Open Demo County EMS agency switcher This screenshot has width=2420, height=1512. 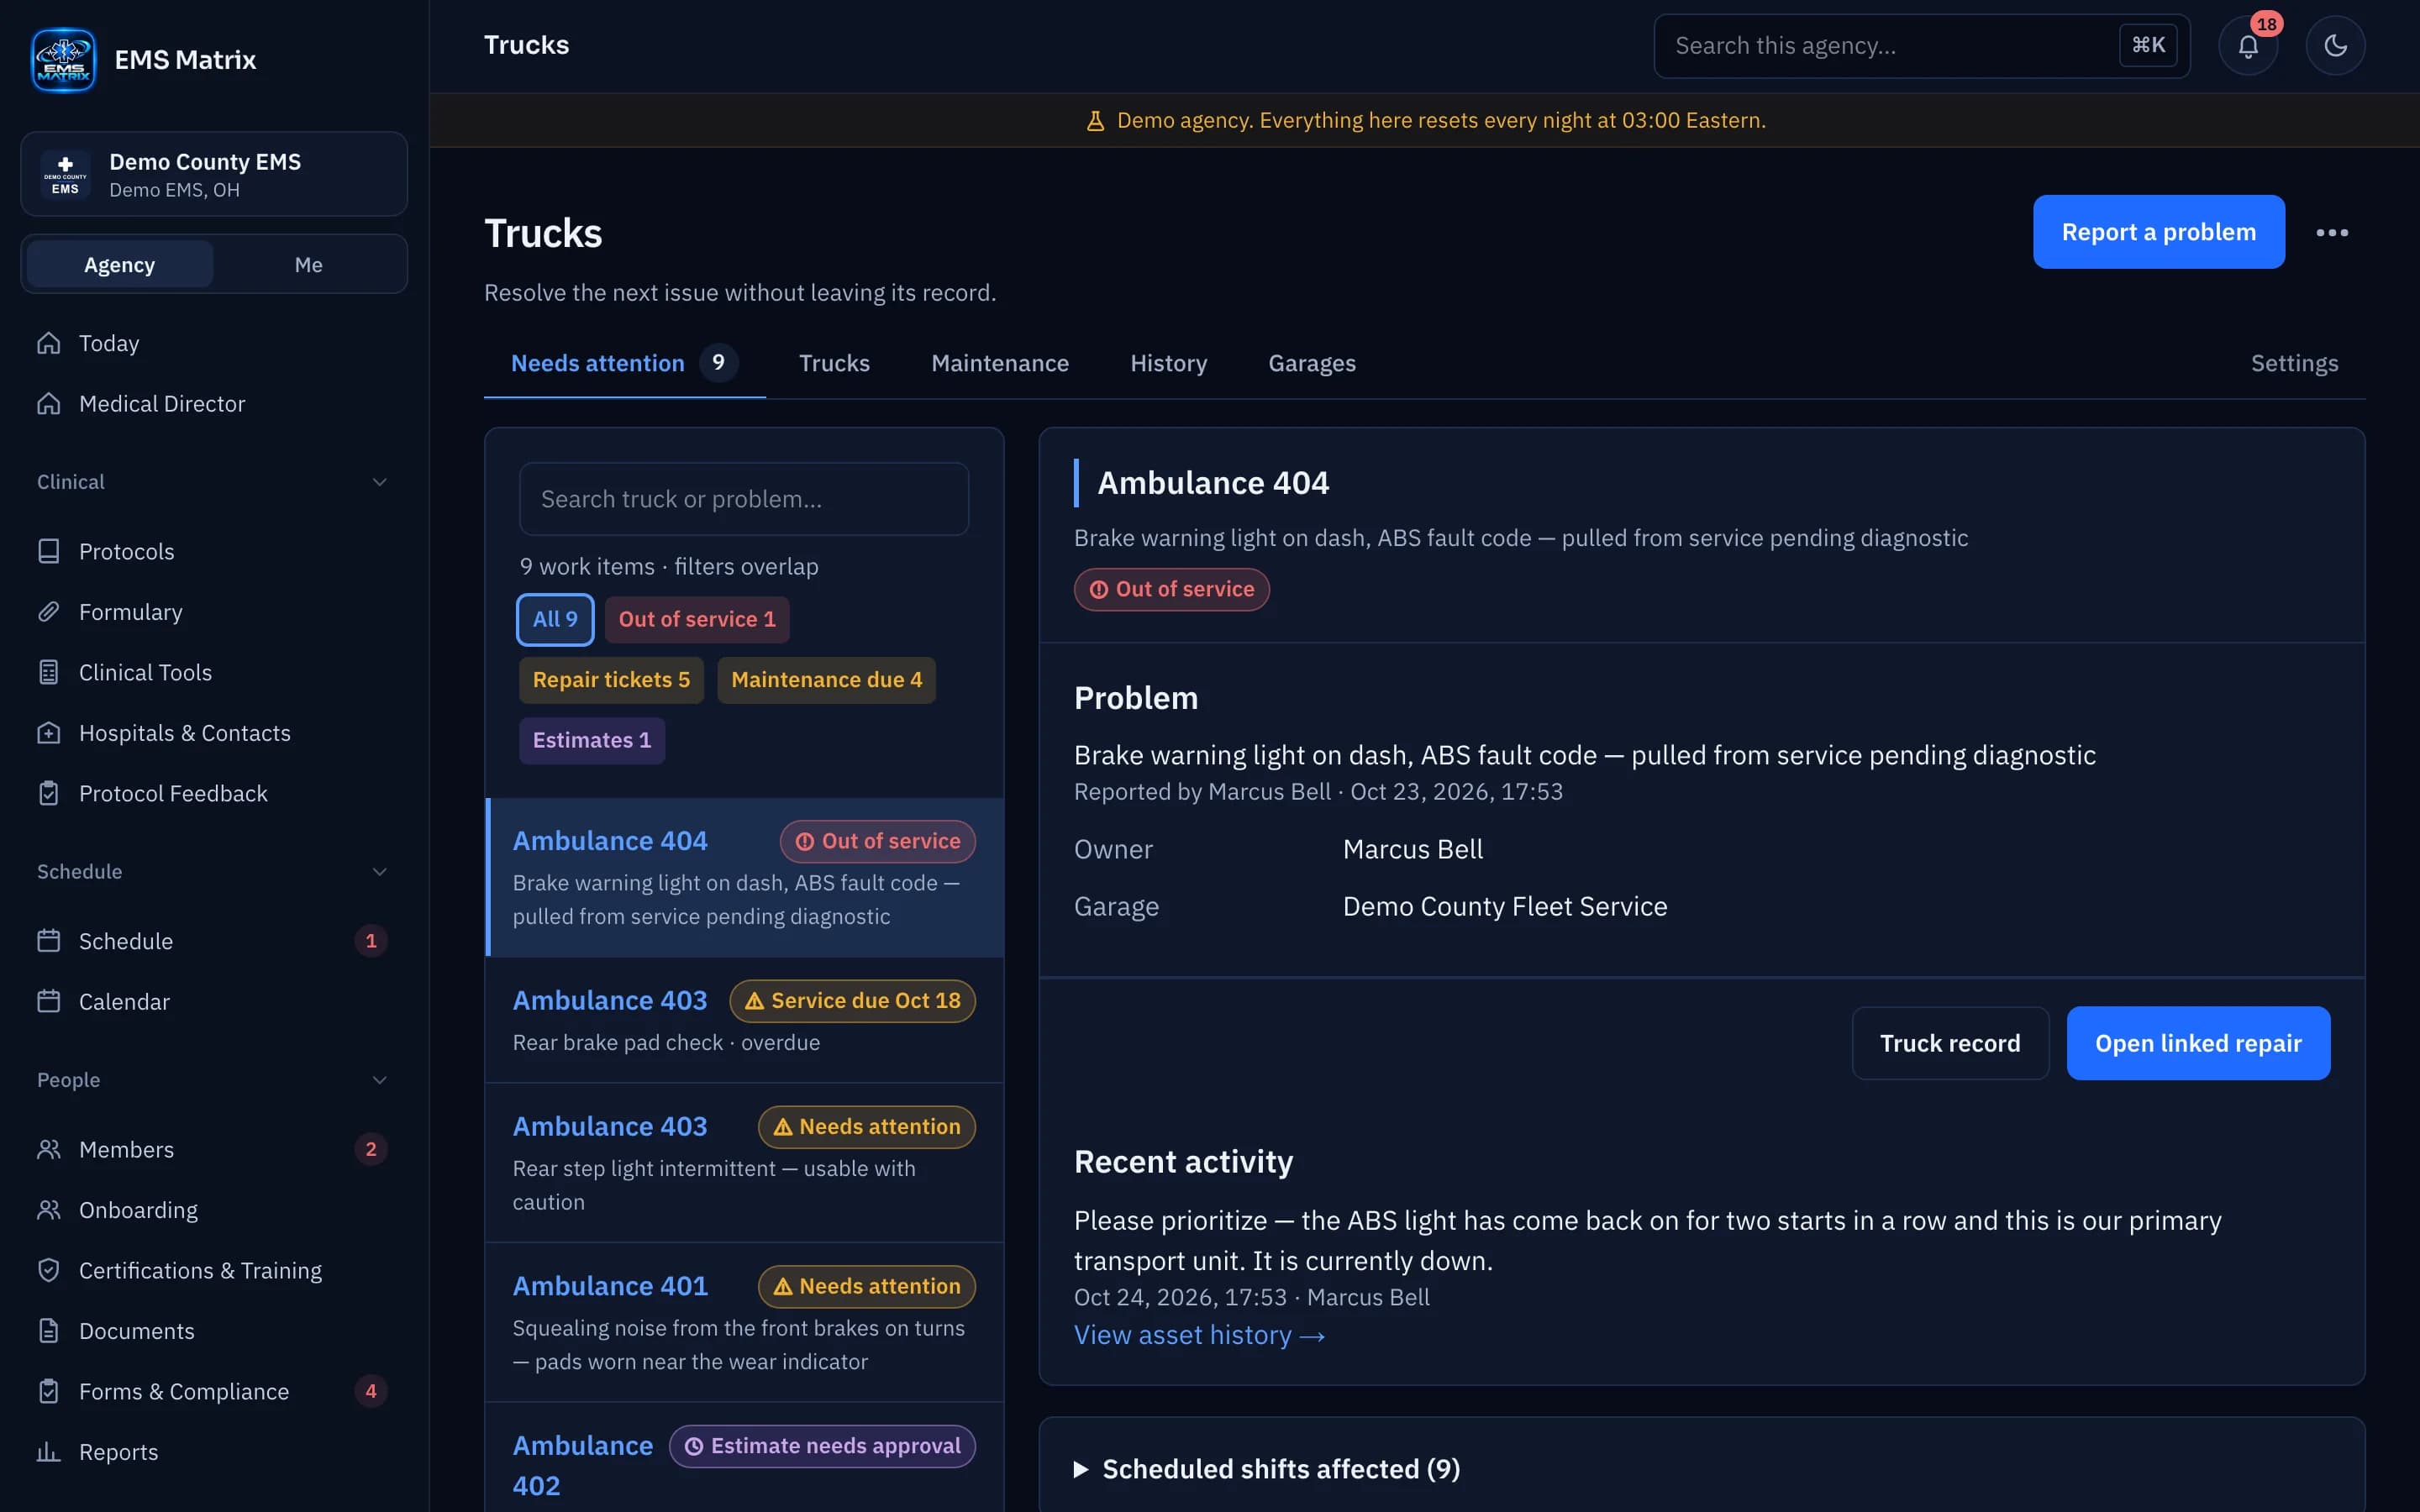pyautogui.click(x=214, y=174)
